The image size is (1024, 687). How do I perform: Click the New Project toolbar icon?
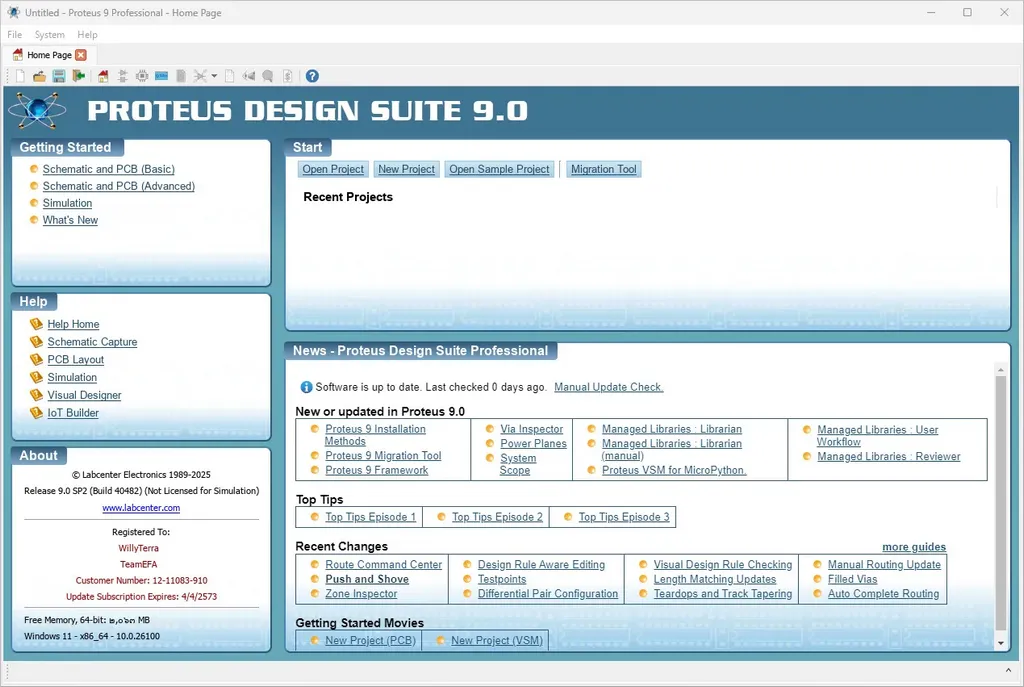[x=20, y=76]
